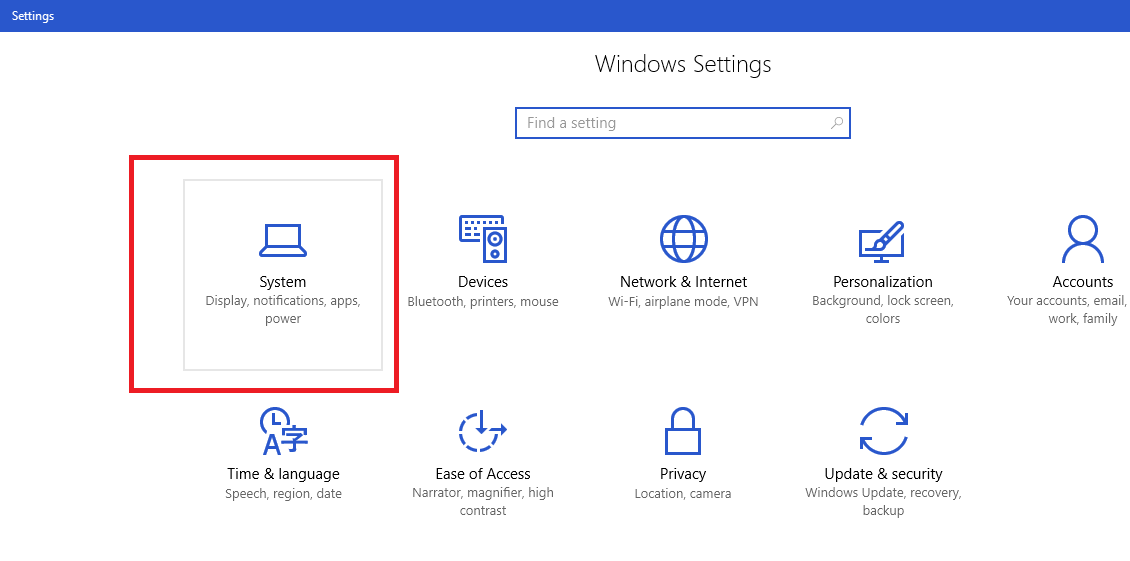Open the Network & Internet label
The height and width of the screenshot is (561, 1130).
(683, 282)
